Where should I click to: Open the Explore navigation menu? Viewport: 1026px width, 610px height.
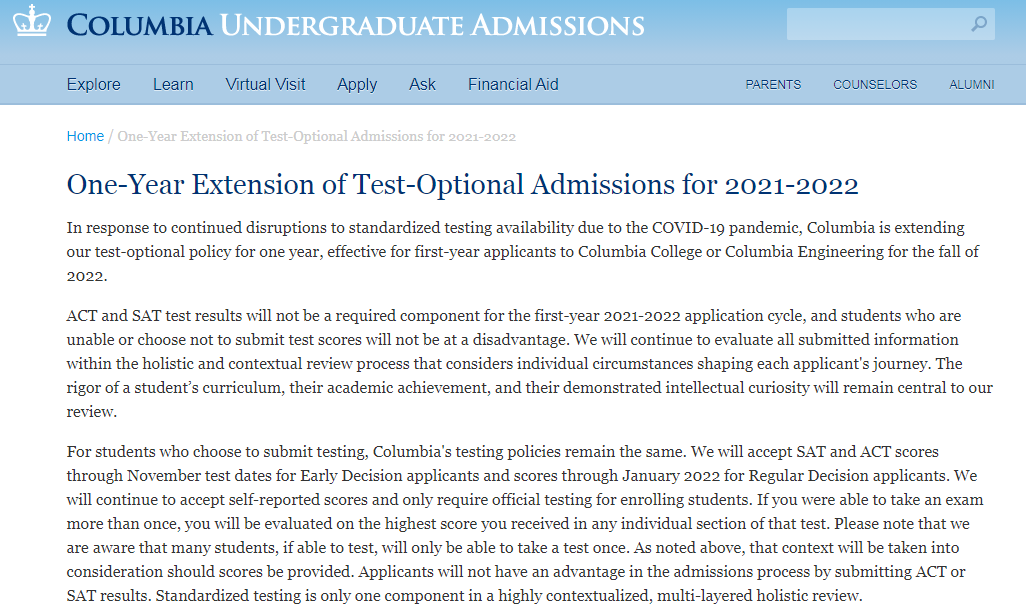(94, 84)
